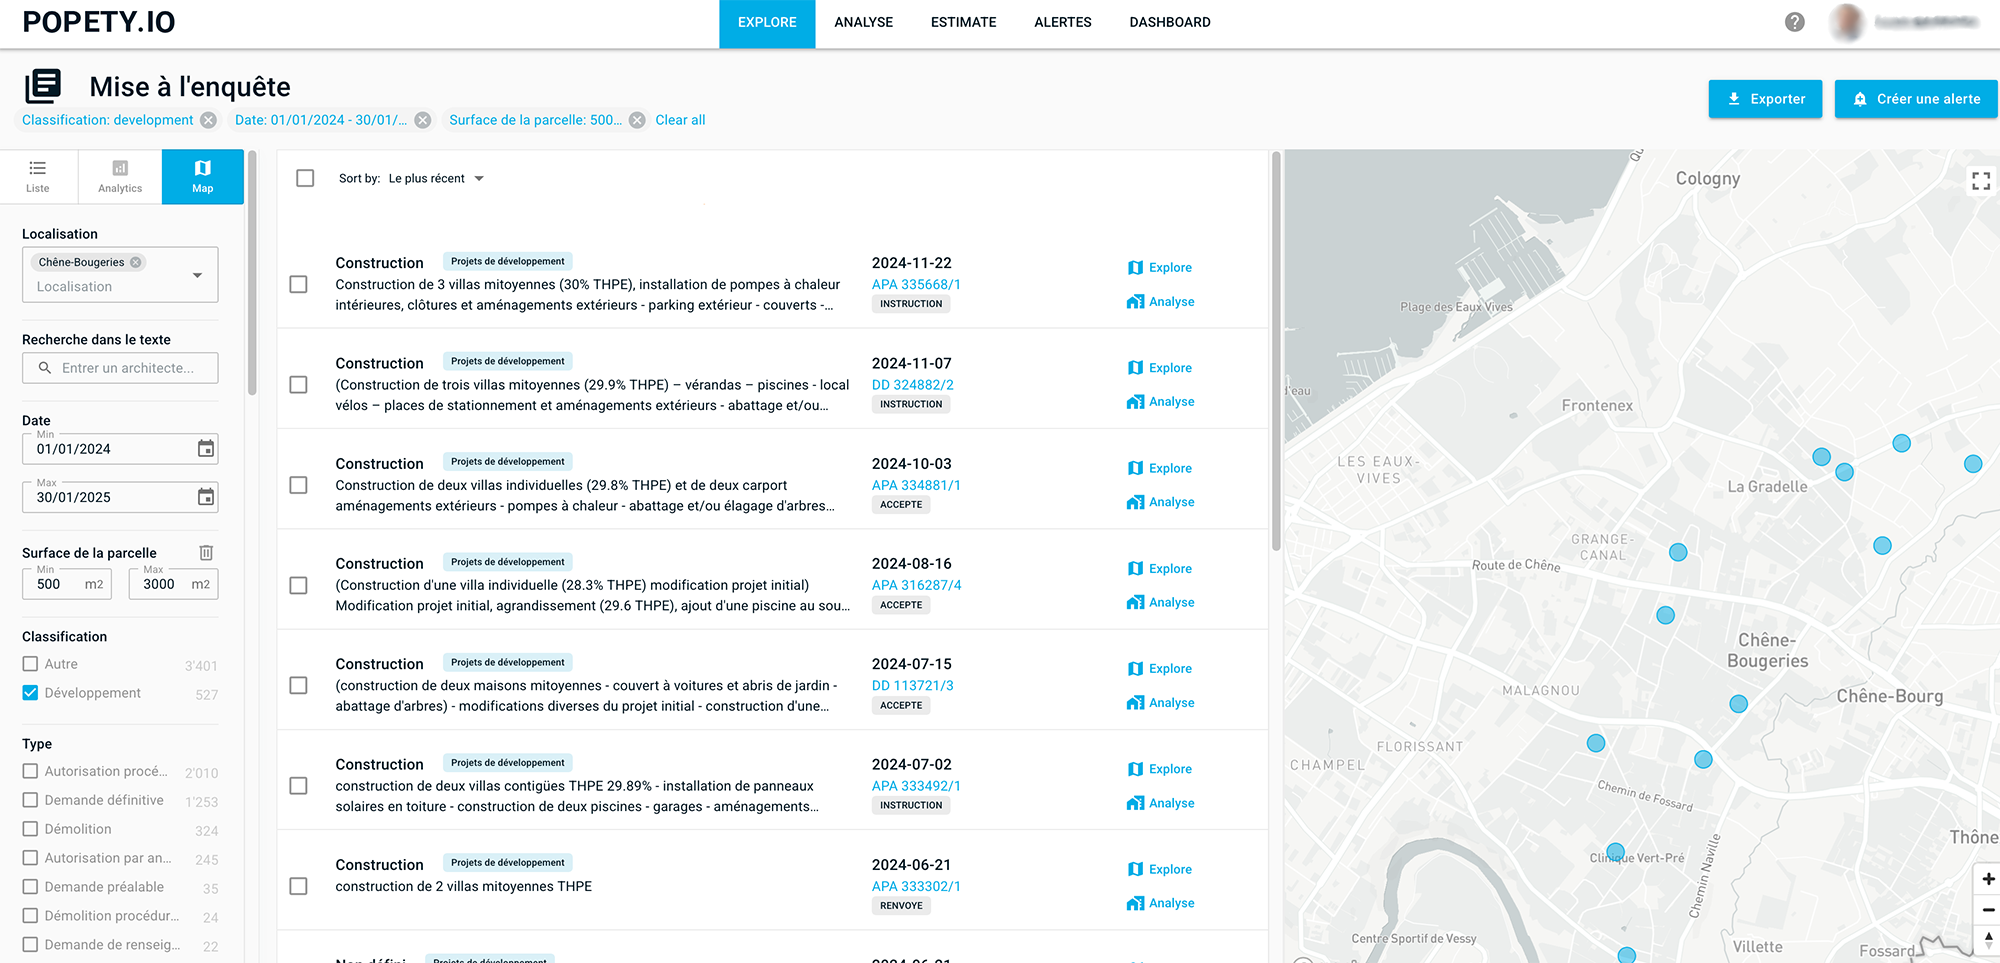2000x963 pixels.
Task: Click the fullscreen map expand icon
Action: [1980, 180]
